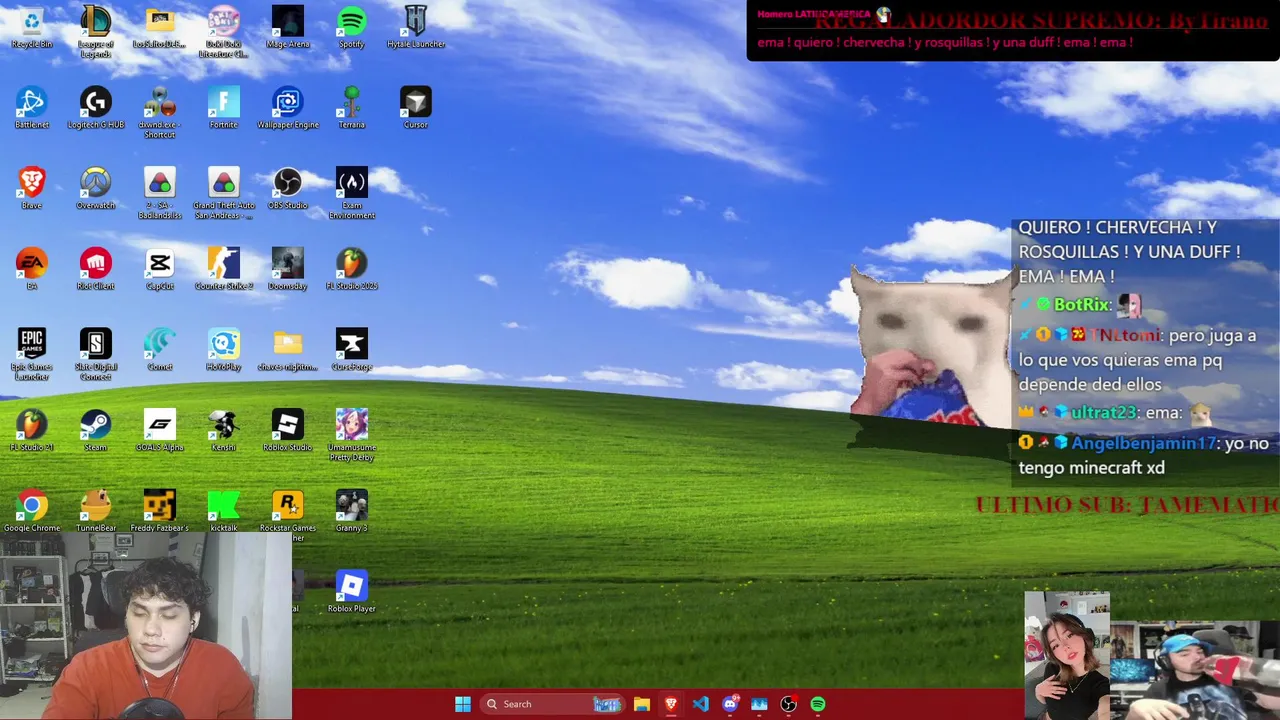Select the bottom-left webcam overlay
Viewport: 1280px width, 720px height.
(x=146, y=627)
